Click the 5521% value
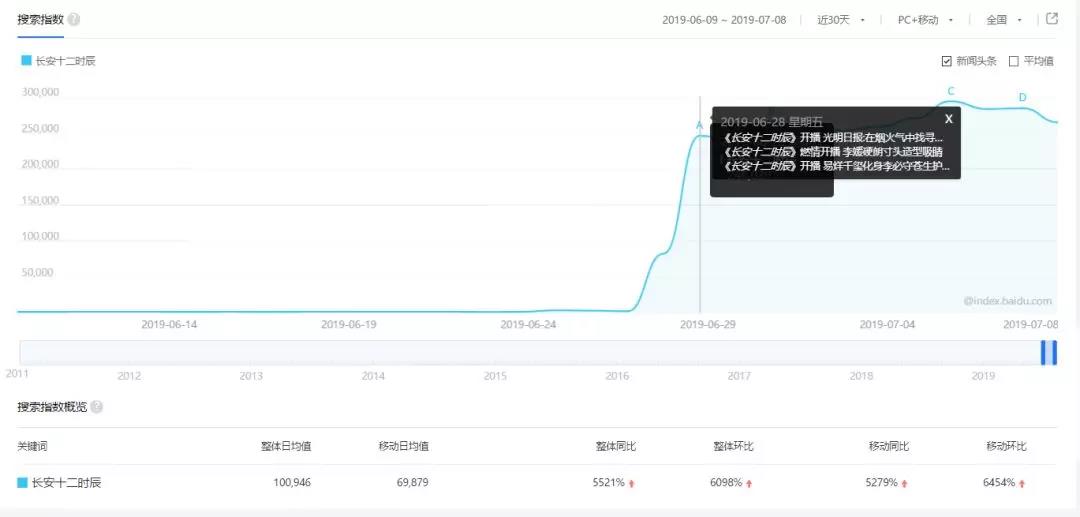Viewport: 1080px width, 517px height. (608, 483)
